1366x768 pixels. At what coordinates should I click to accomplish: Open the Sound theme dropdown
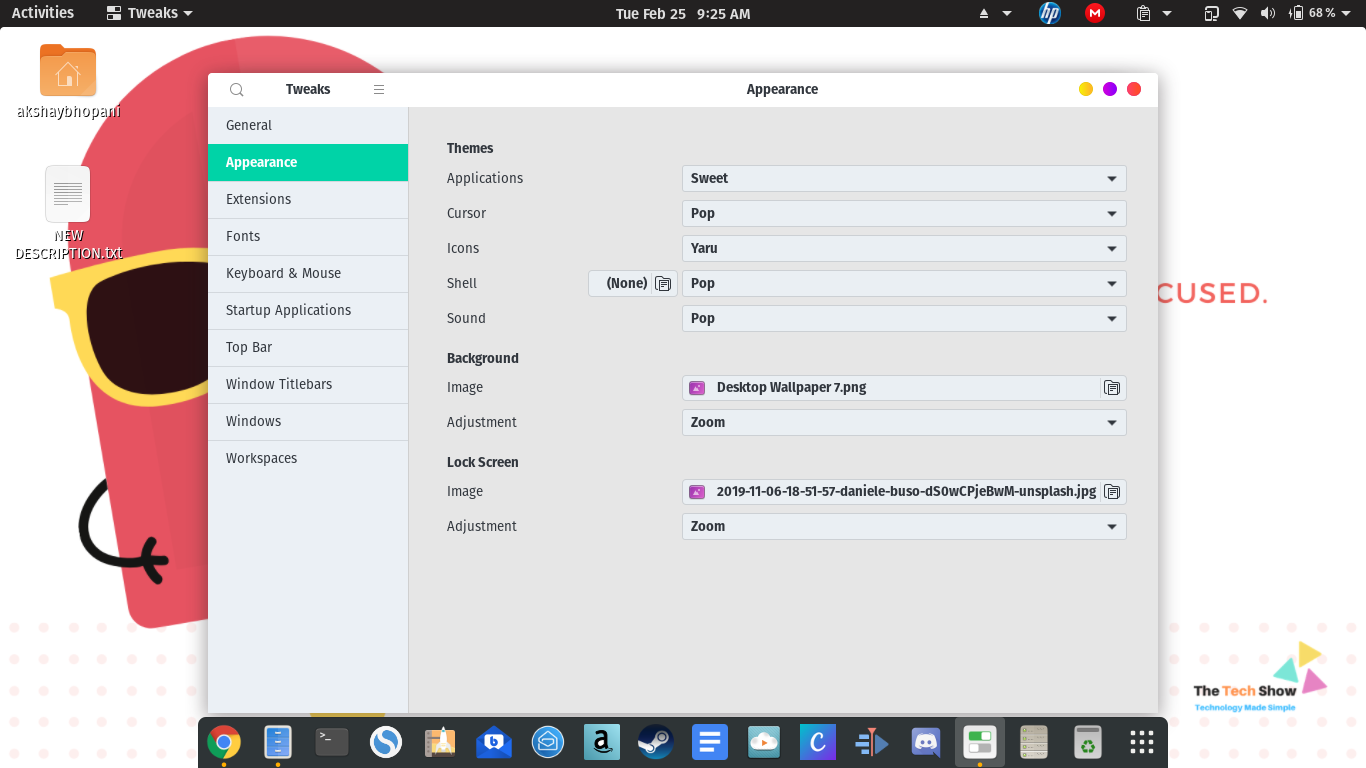903,318
